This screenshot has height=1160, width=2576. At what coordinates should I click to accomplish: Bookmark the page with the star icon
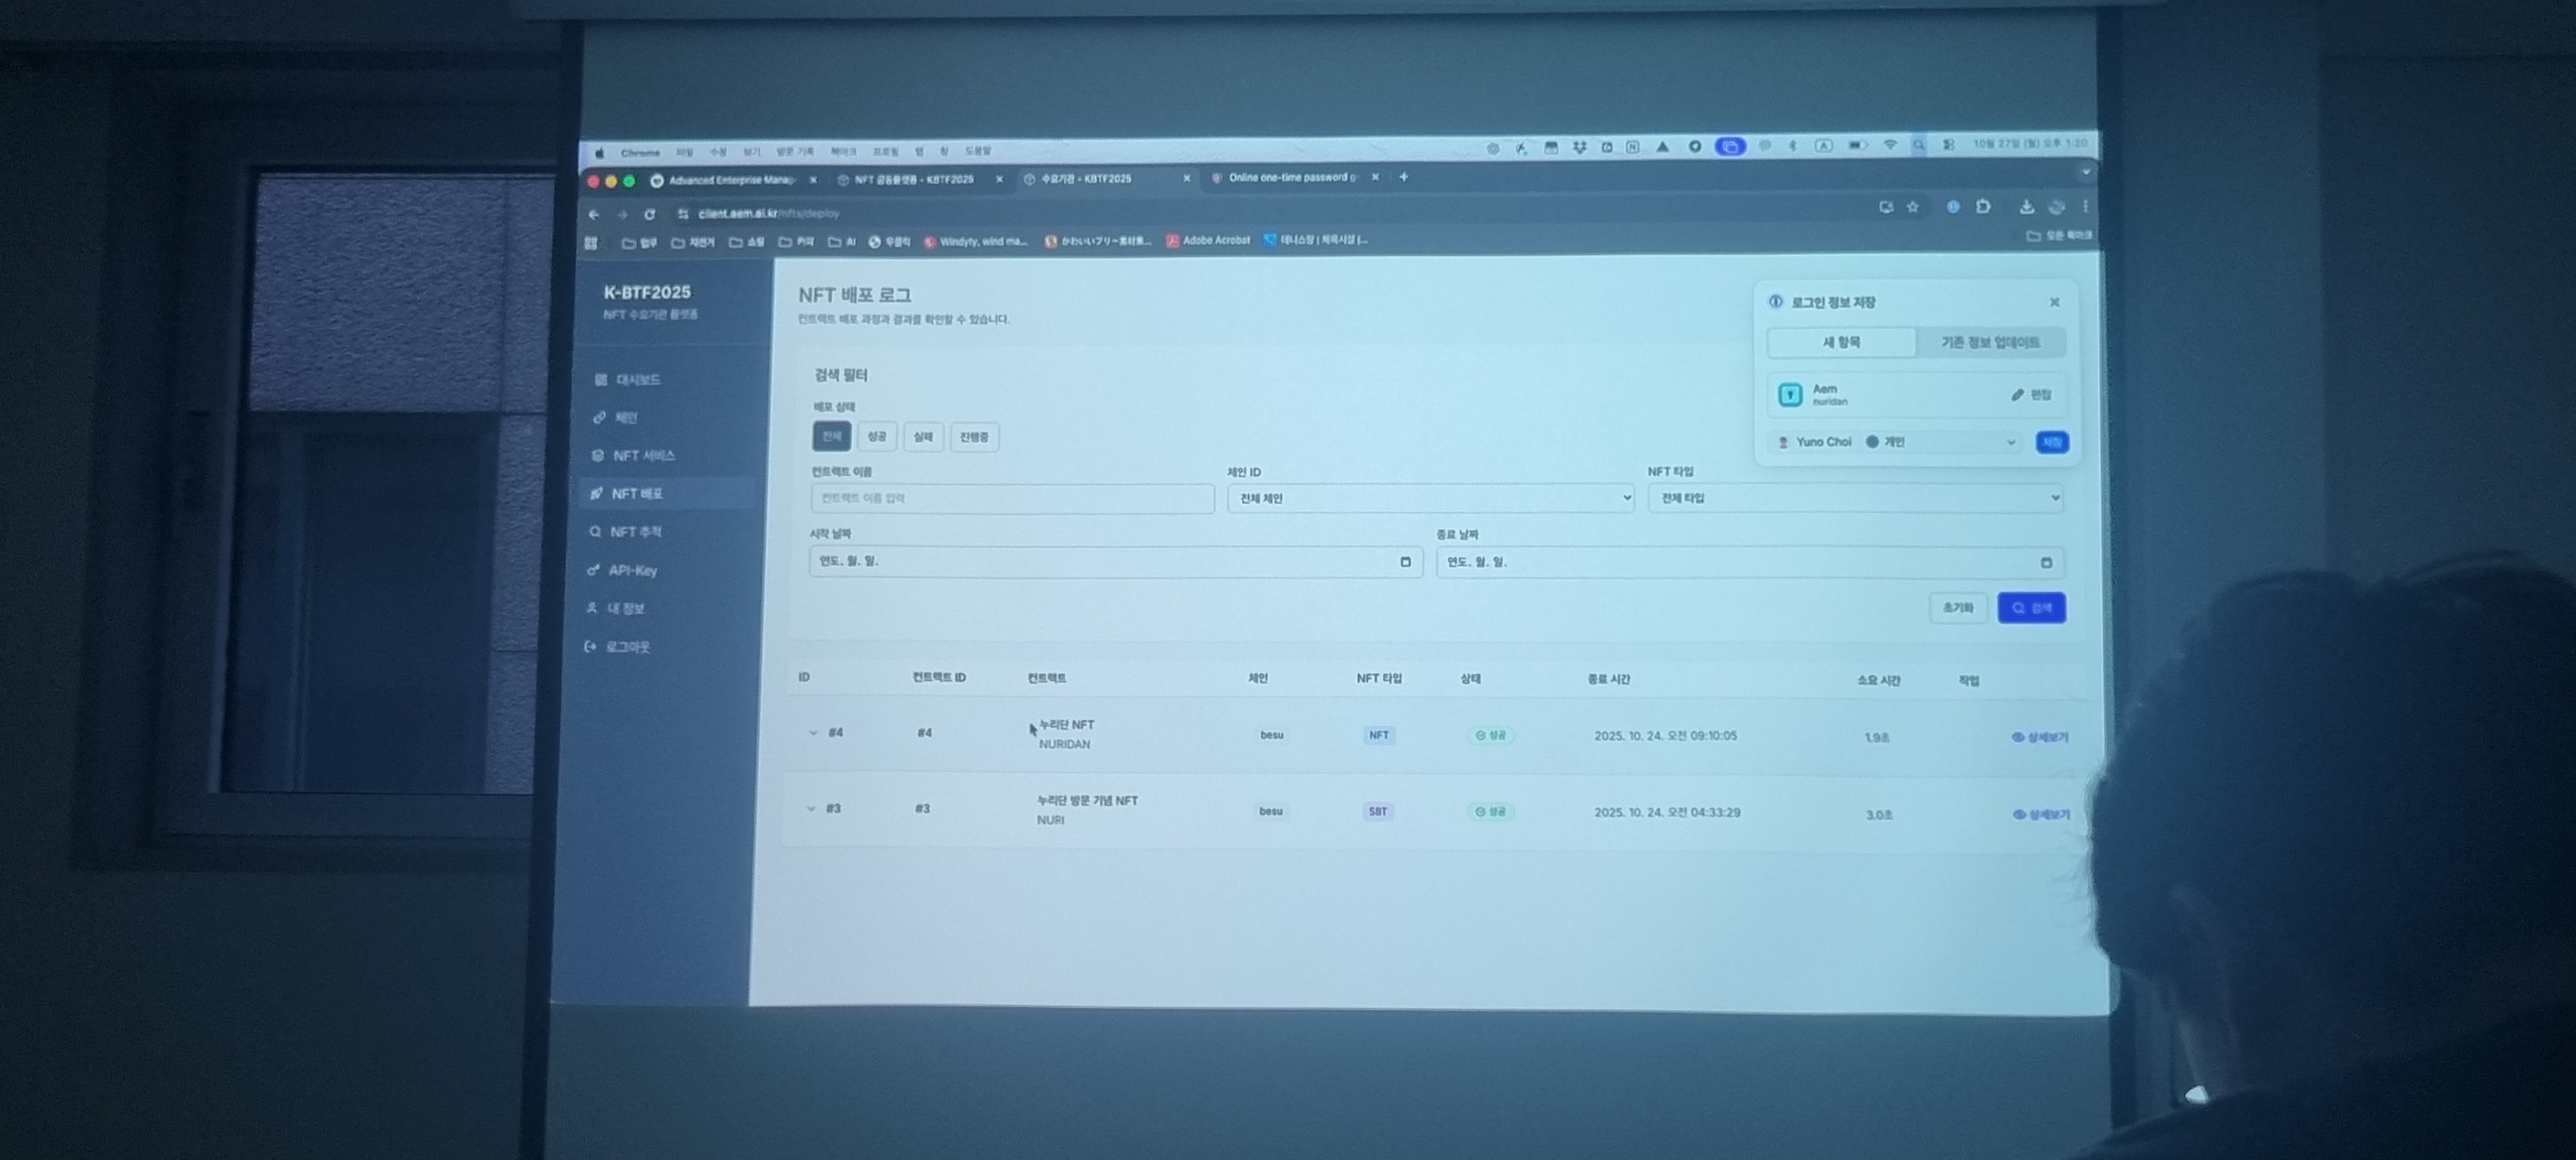tap(1913, 207)
